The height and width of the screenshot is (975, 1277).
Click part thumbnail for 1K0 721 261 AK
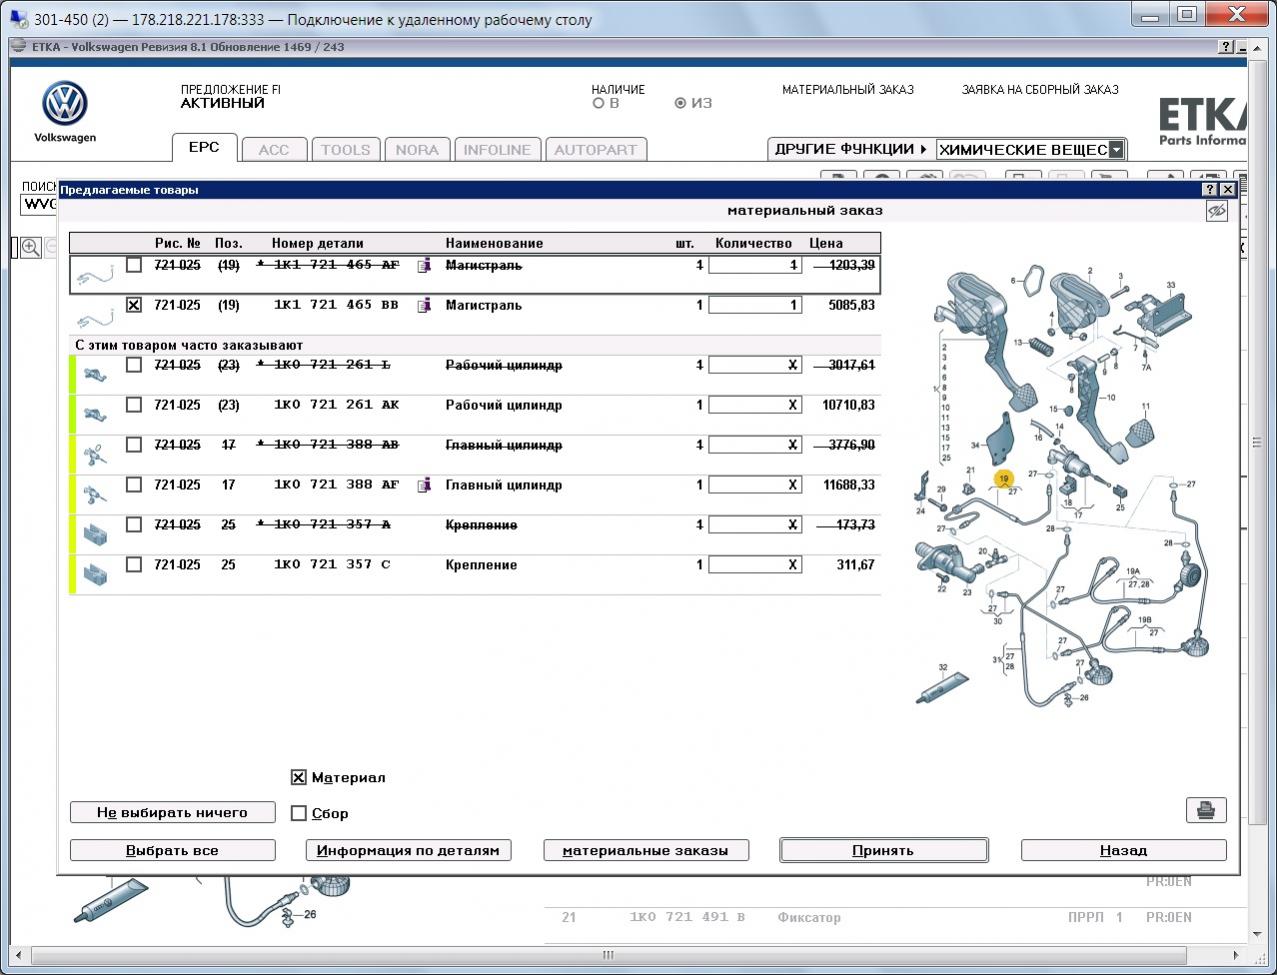point(96,413)
